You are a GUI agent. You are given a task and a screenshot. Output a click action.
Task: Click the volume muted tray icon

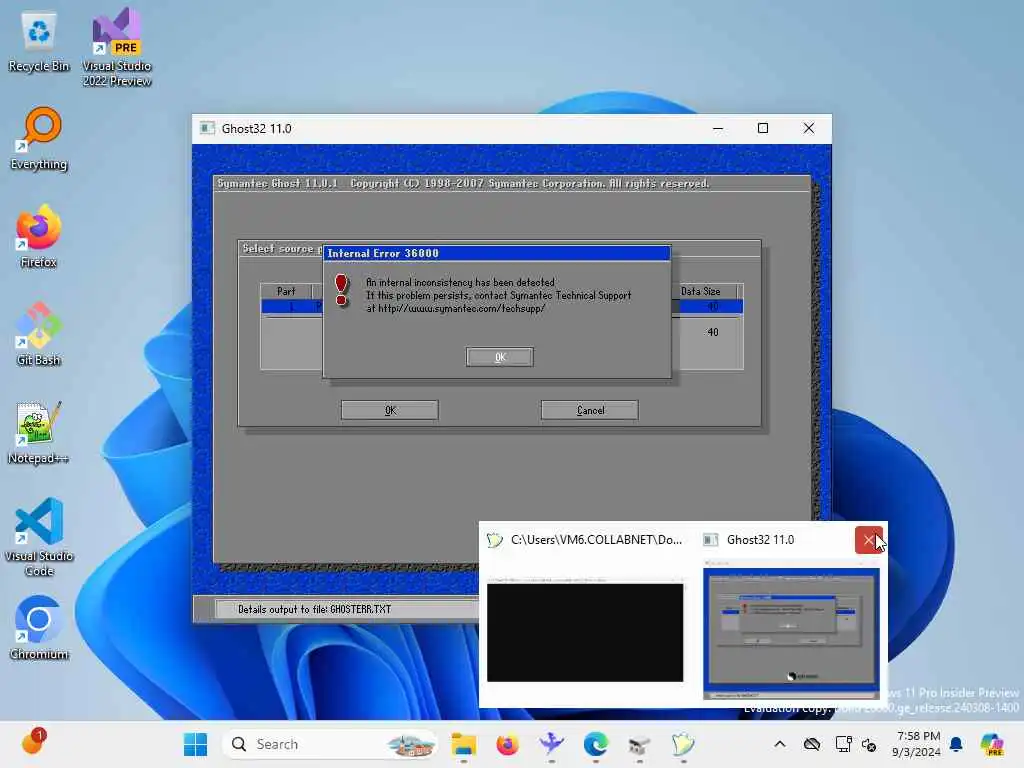click(x=869, y=744)
